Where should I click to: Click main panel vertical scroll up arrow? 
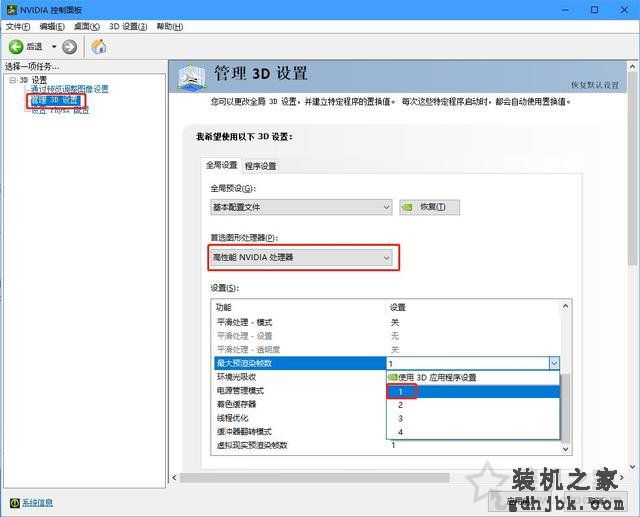coord(633,66)
